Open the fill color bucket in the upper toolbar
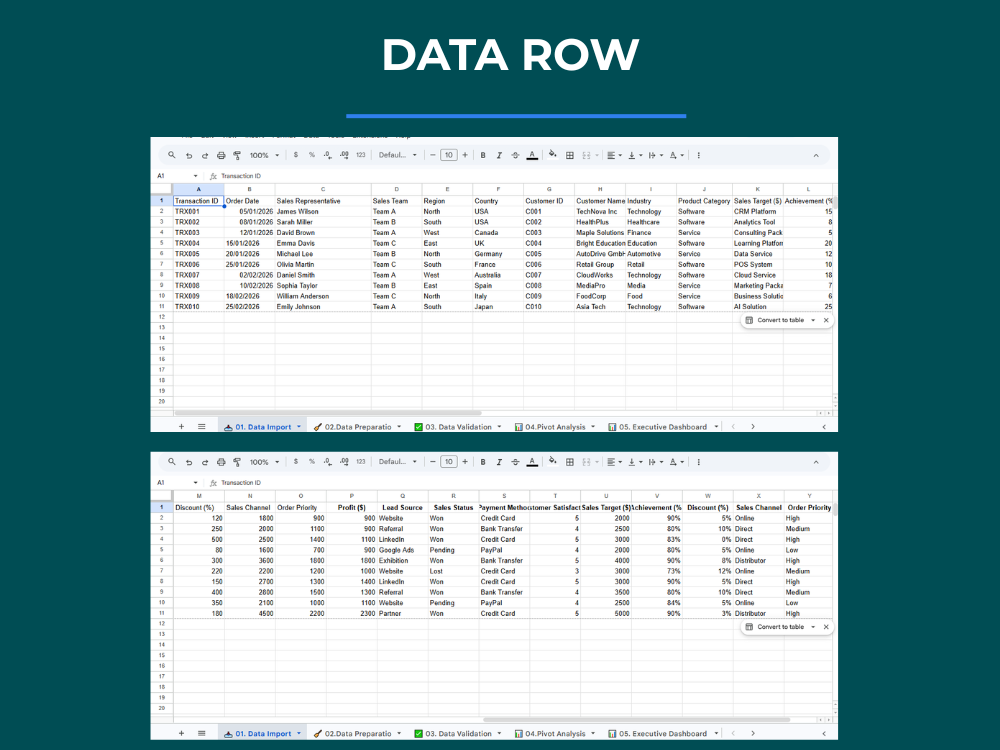 552,154
